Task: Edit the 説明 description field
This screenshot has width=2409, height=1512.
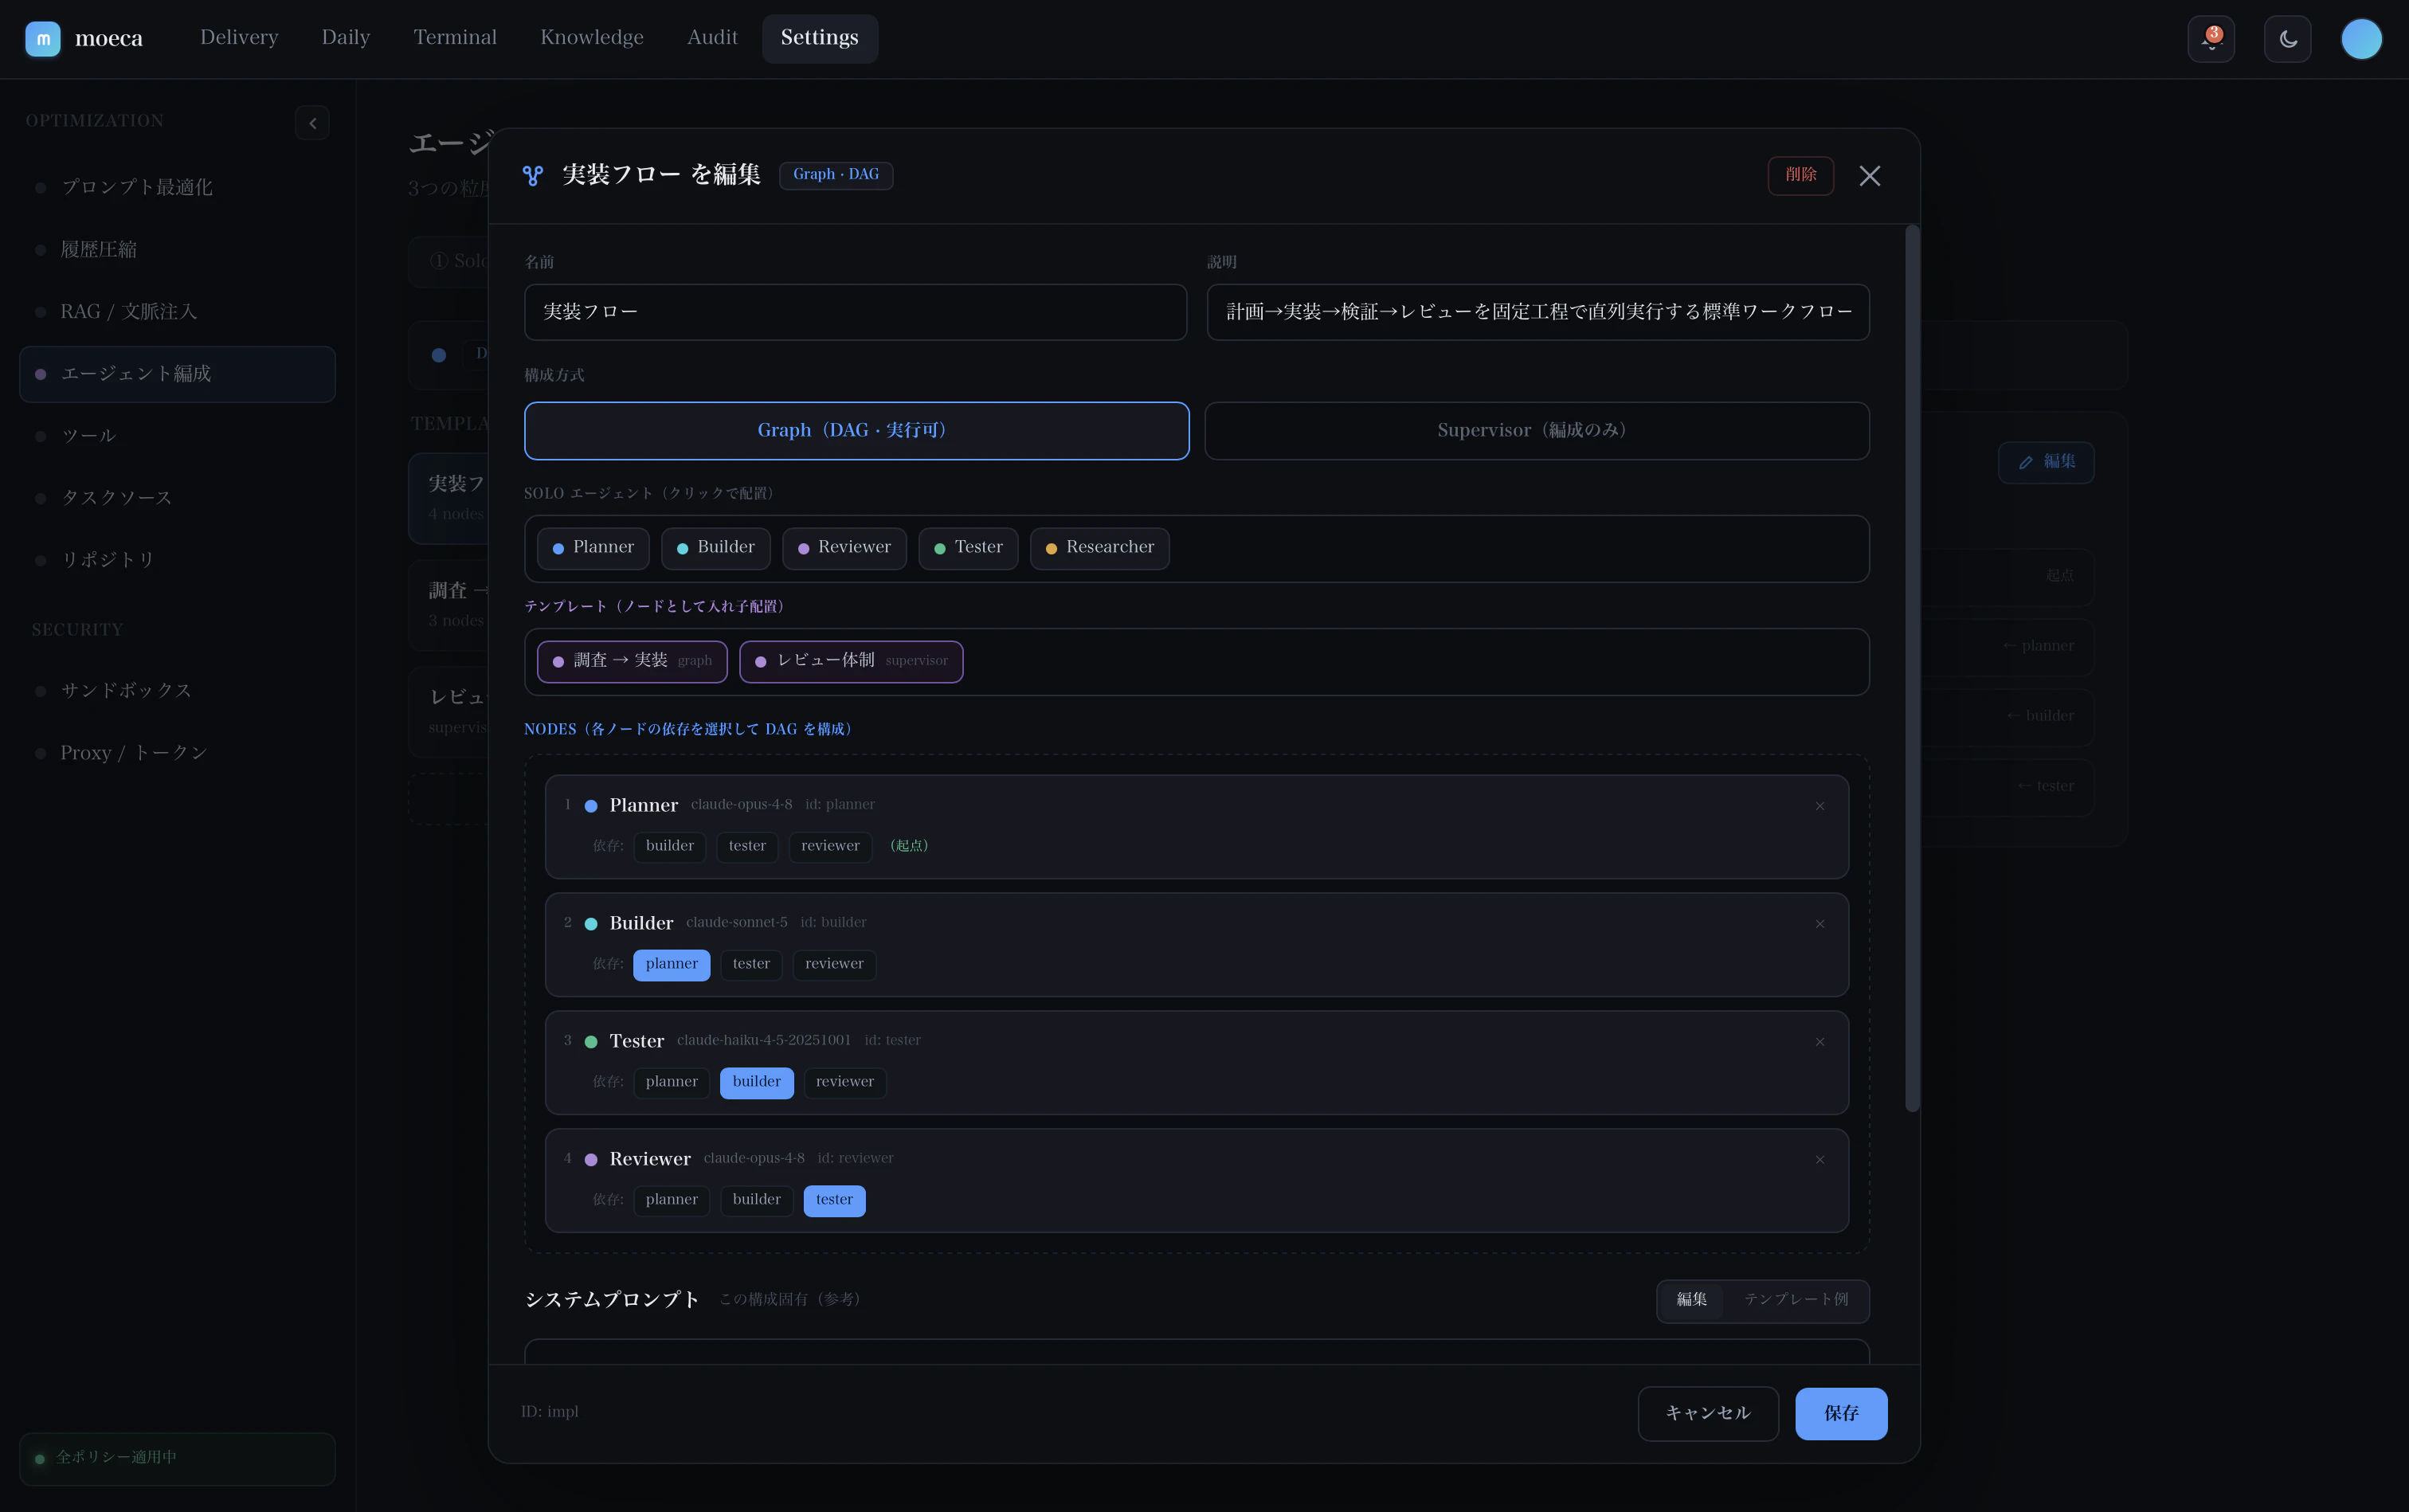Action: (x=1537, y=312)
